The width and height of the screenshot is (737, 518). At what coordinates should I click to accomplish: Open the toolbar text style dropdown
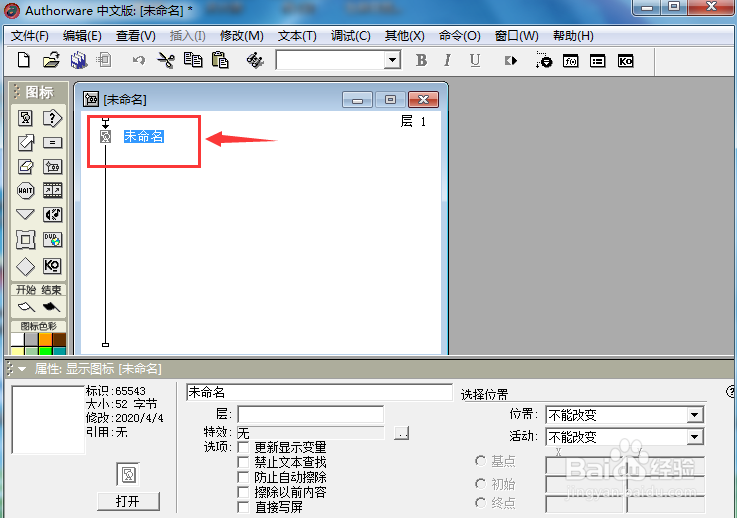click(392, 60)
